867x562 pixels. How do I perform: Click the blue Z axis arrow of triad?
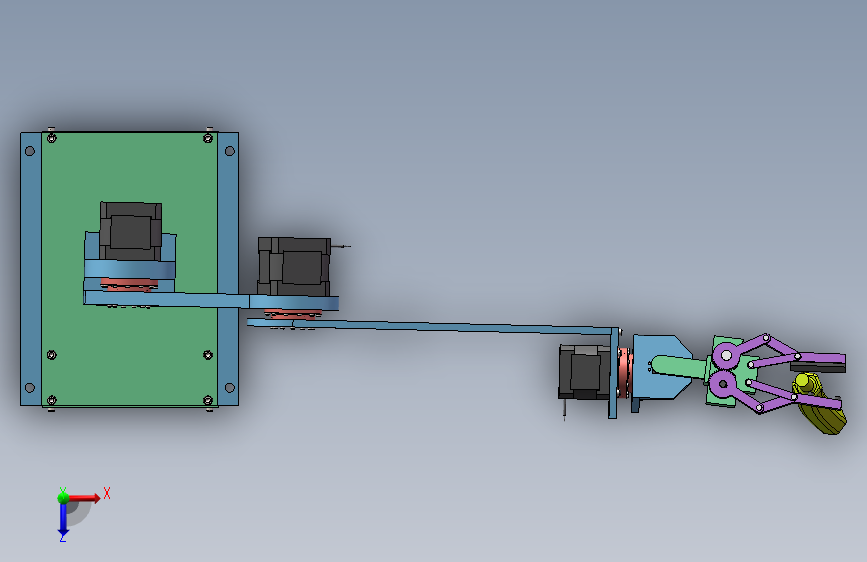point(63,520)
